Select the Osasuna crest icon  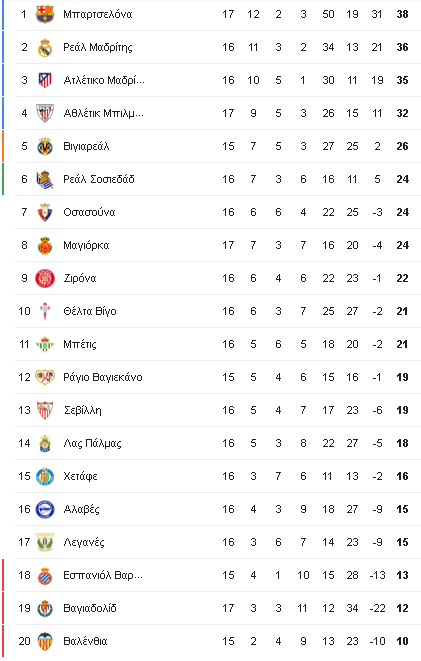tap(45, 212)
